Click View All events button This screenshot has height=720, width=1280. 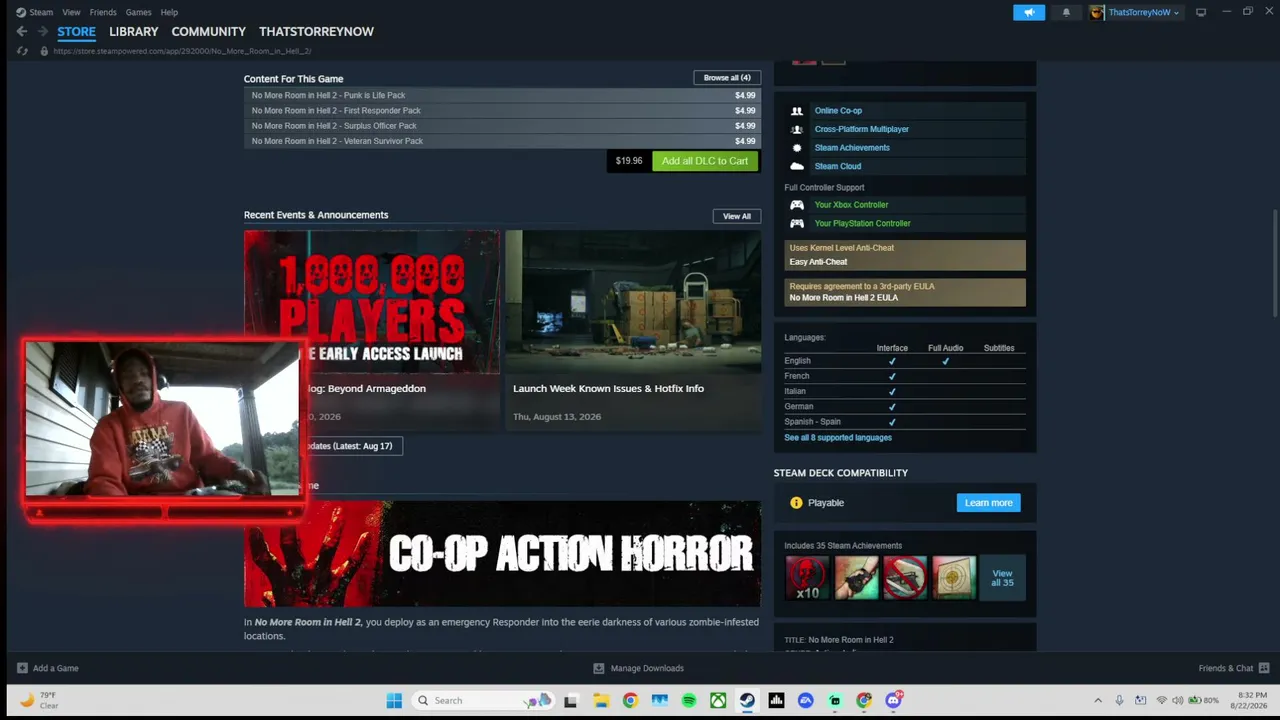tap(737, 216)
